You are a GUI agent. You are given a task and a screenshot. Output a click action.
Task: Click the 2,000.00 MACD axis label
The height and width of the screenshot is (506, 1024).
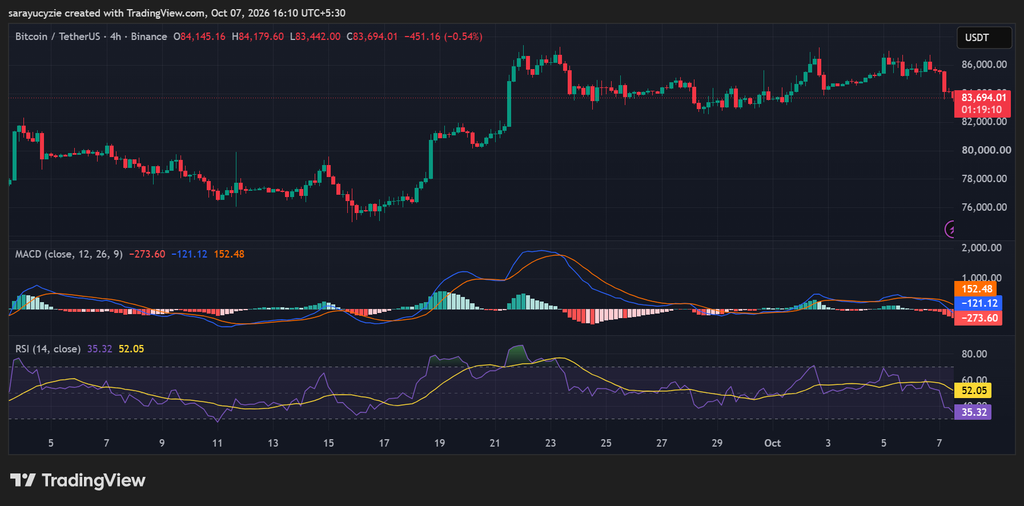[982, 247]
